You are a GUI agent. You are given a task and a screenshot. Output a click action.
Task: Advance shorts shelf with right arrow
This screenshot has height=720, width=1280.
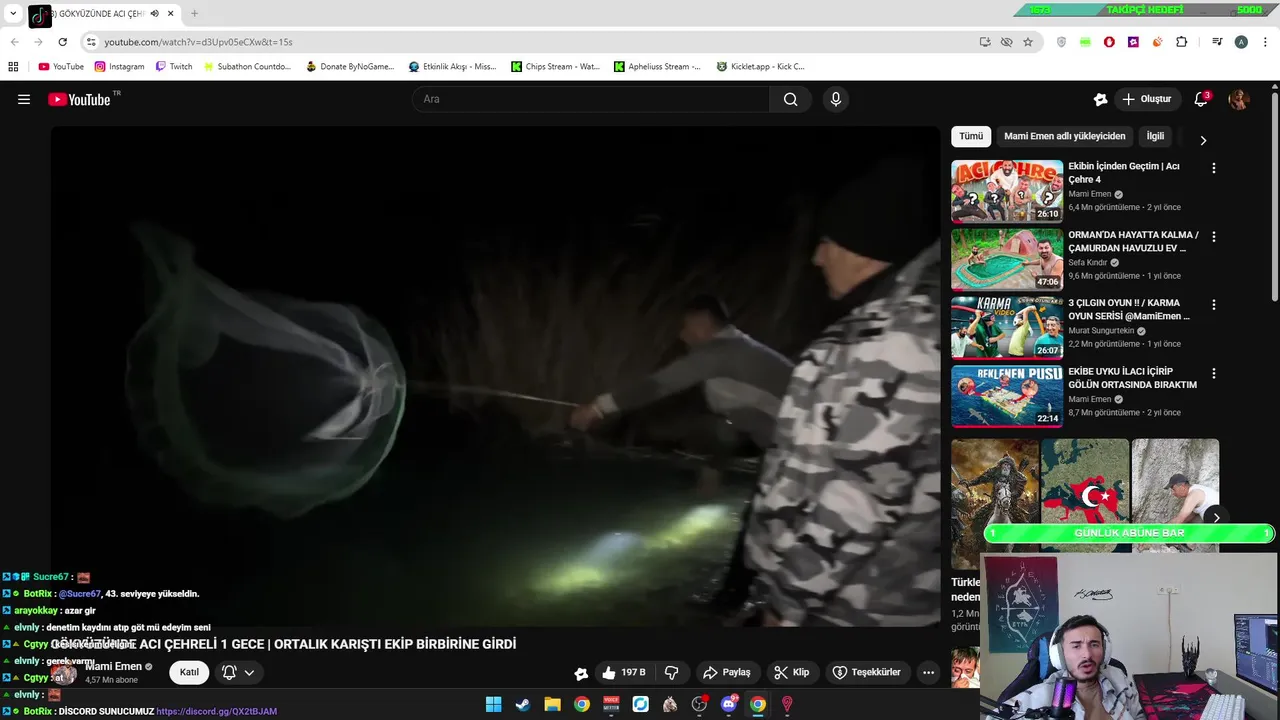1216,517
